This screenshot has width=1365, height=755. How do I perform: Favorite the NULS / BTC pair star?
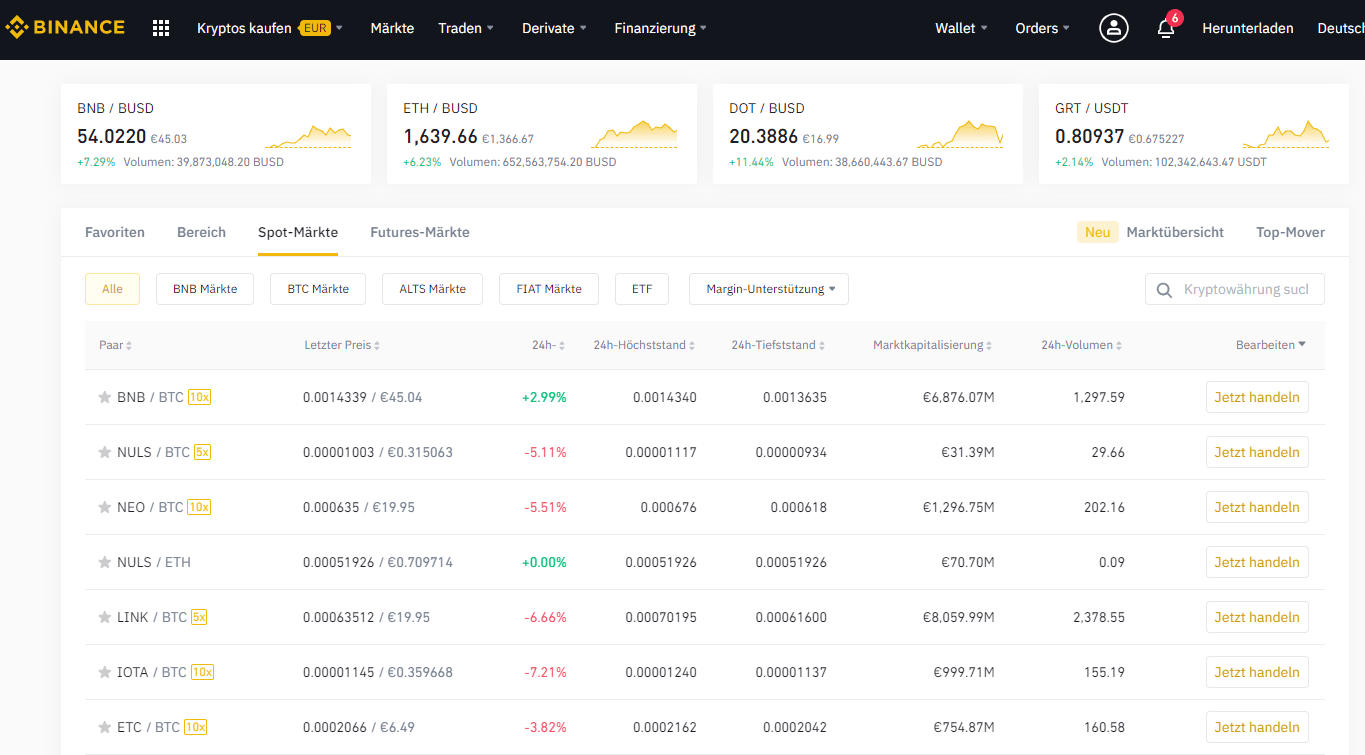104,452
